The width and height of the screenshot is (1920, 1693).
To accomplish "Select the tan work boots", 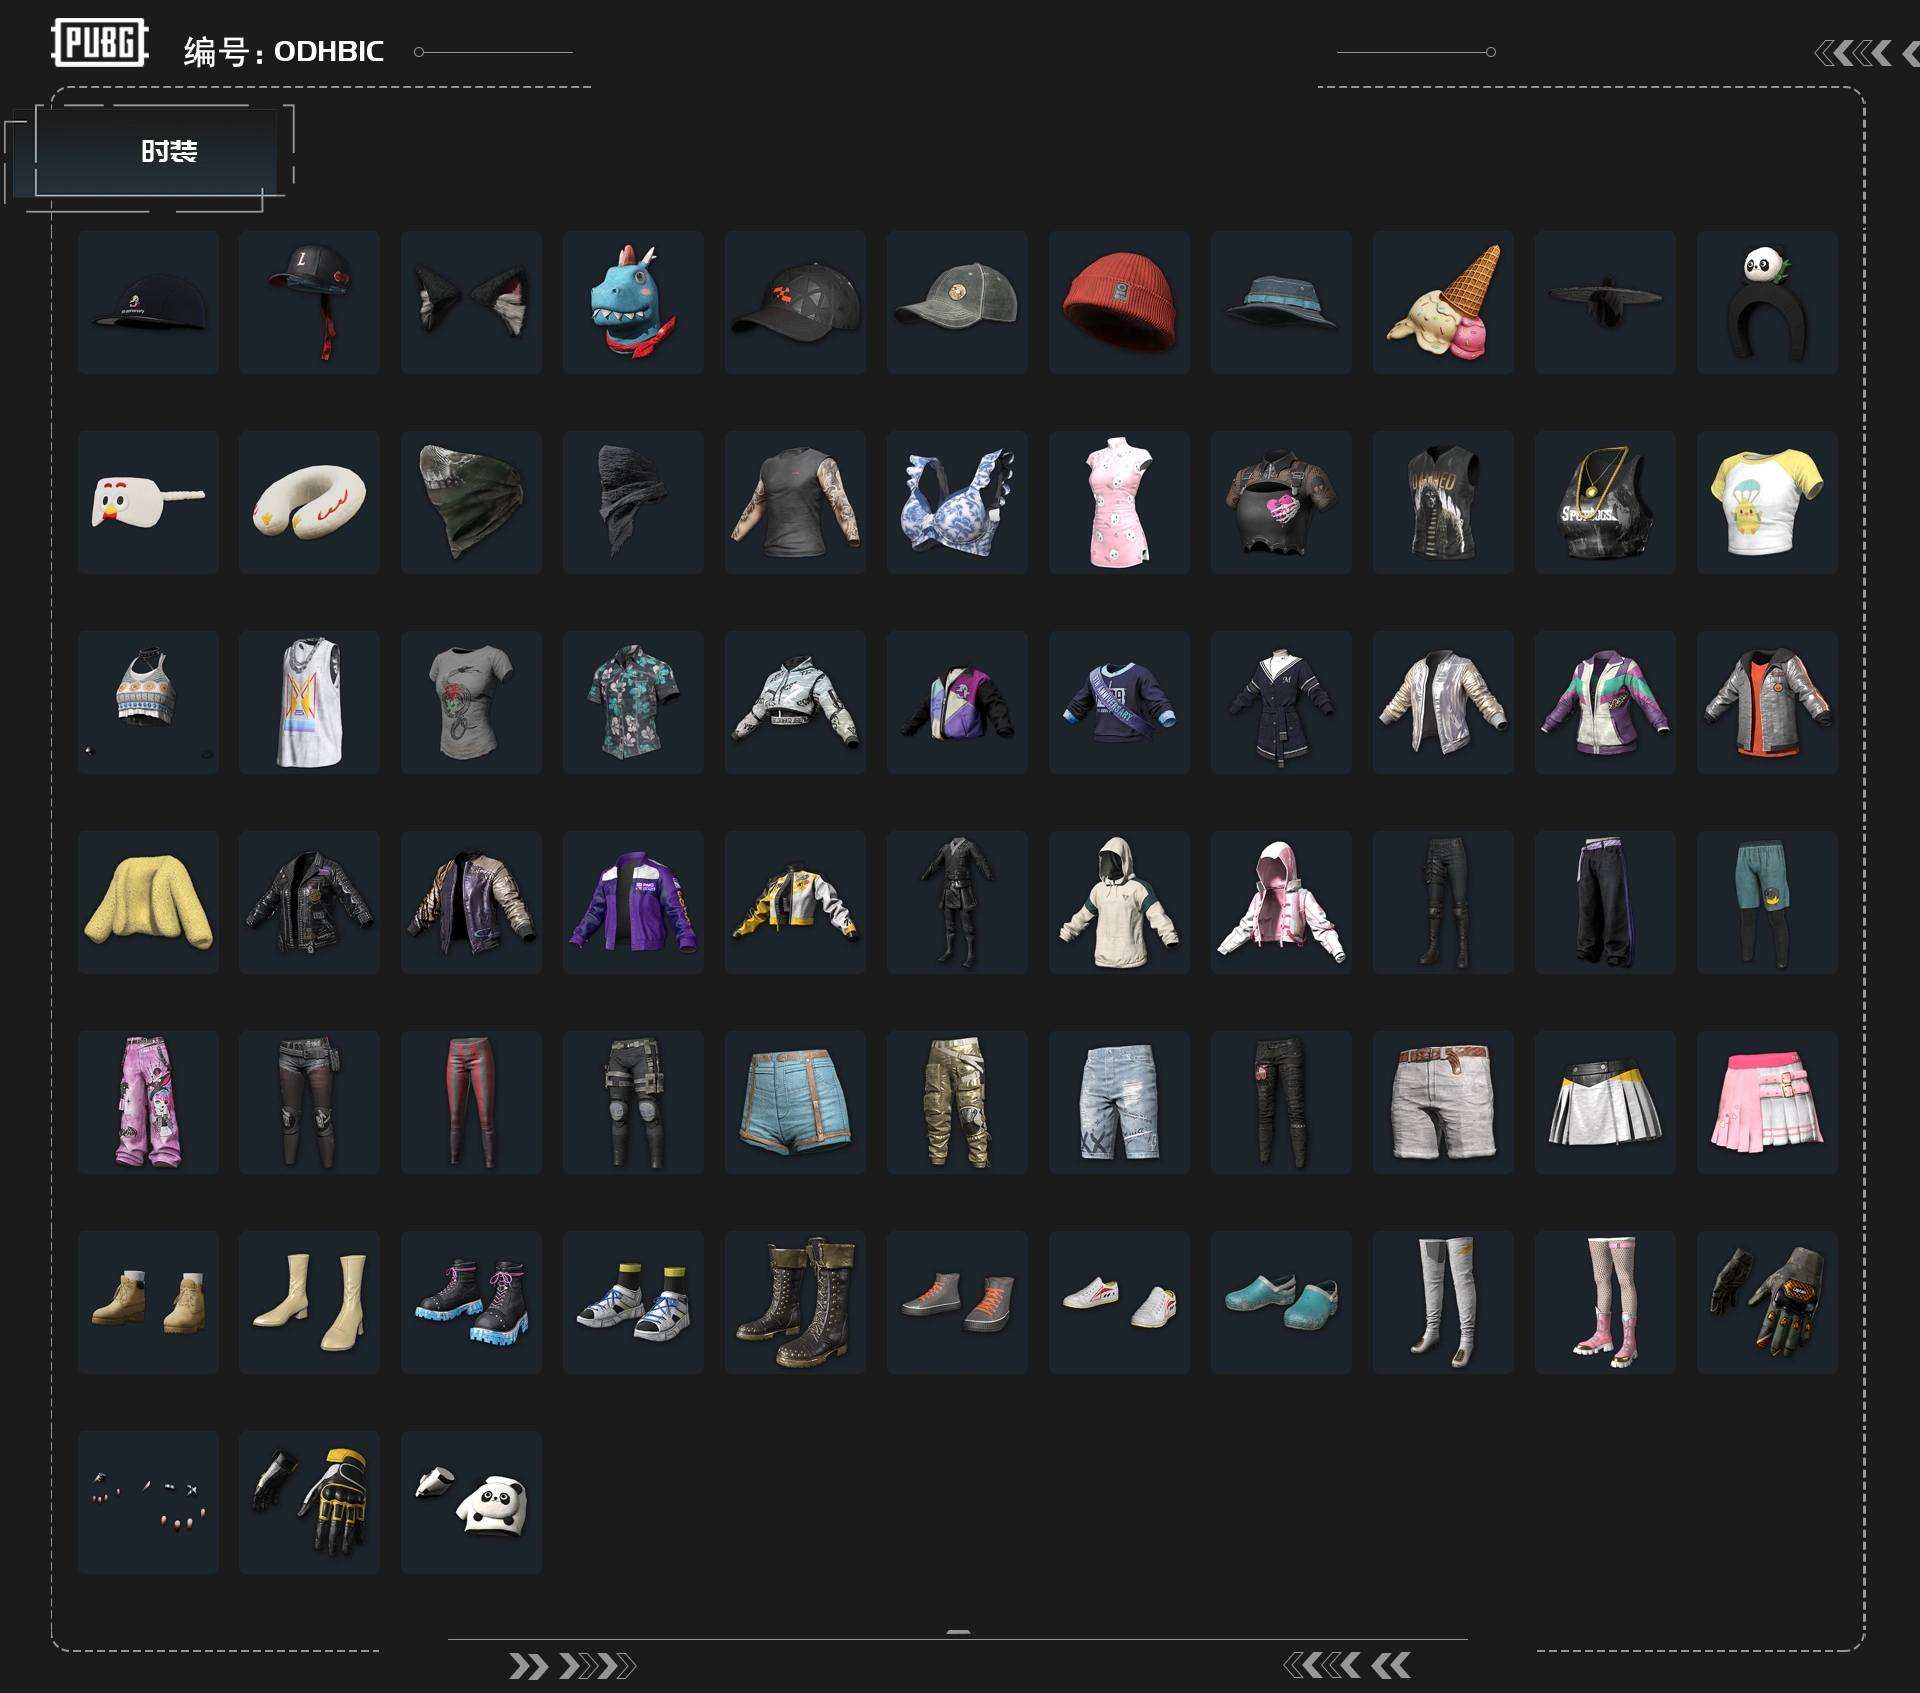I will 148,1302.
